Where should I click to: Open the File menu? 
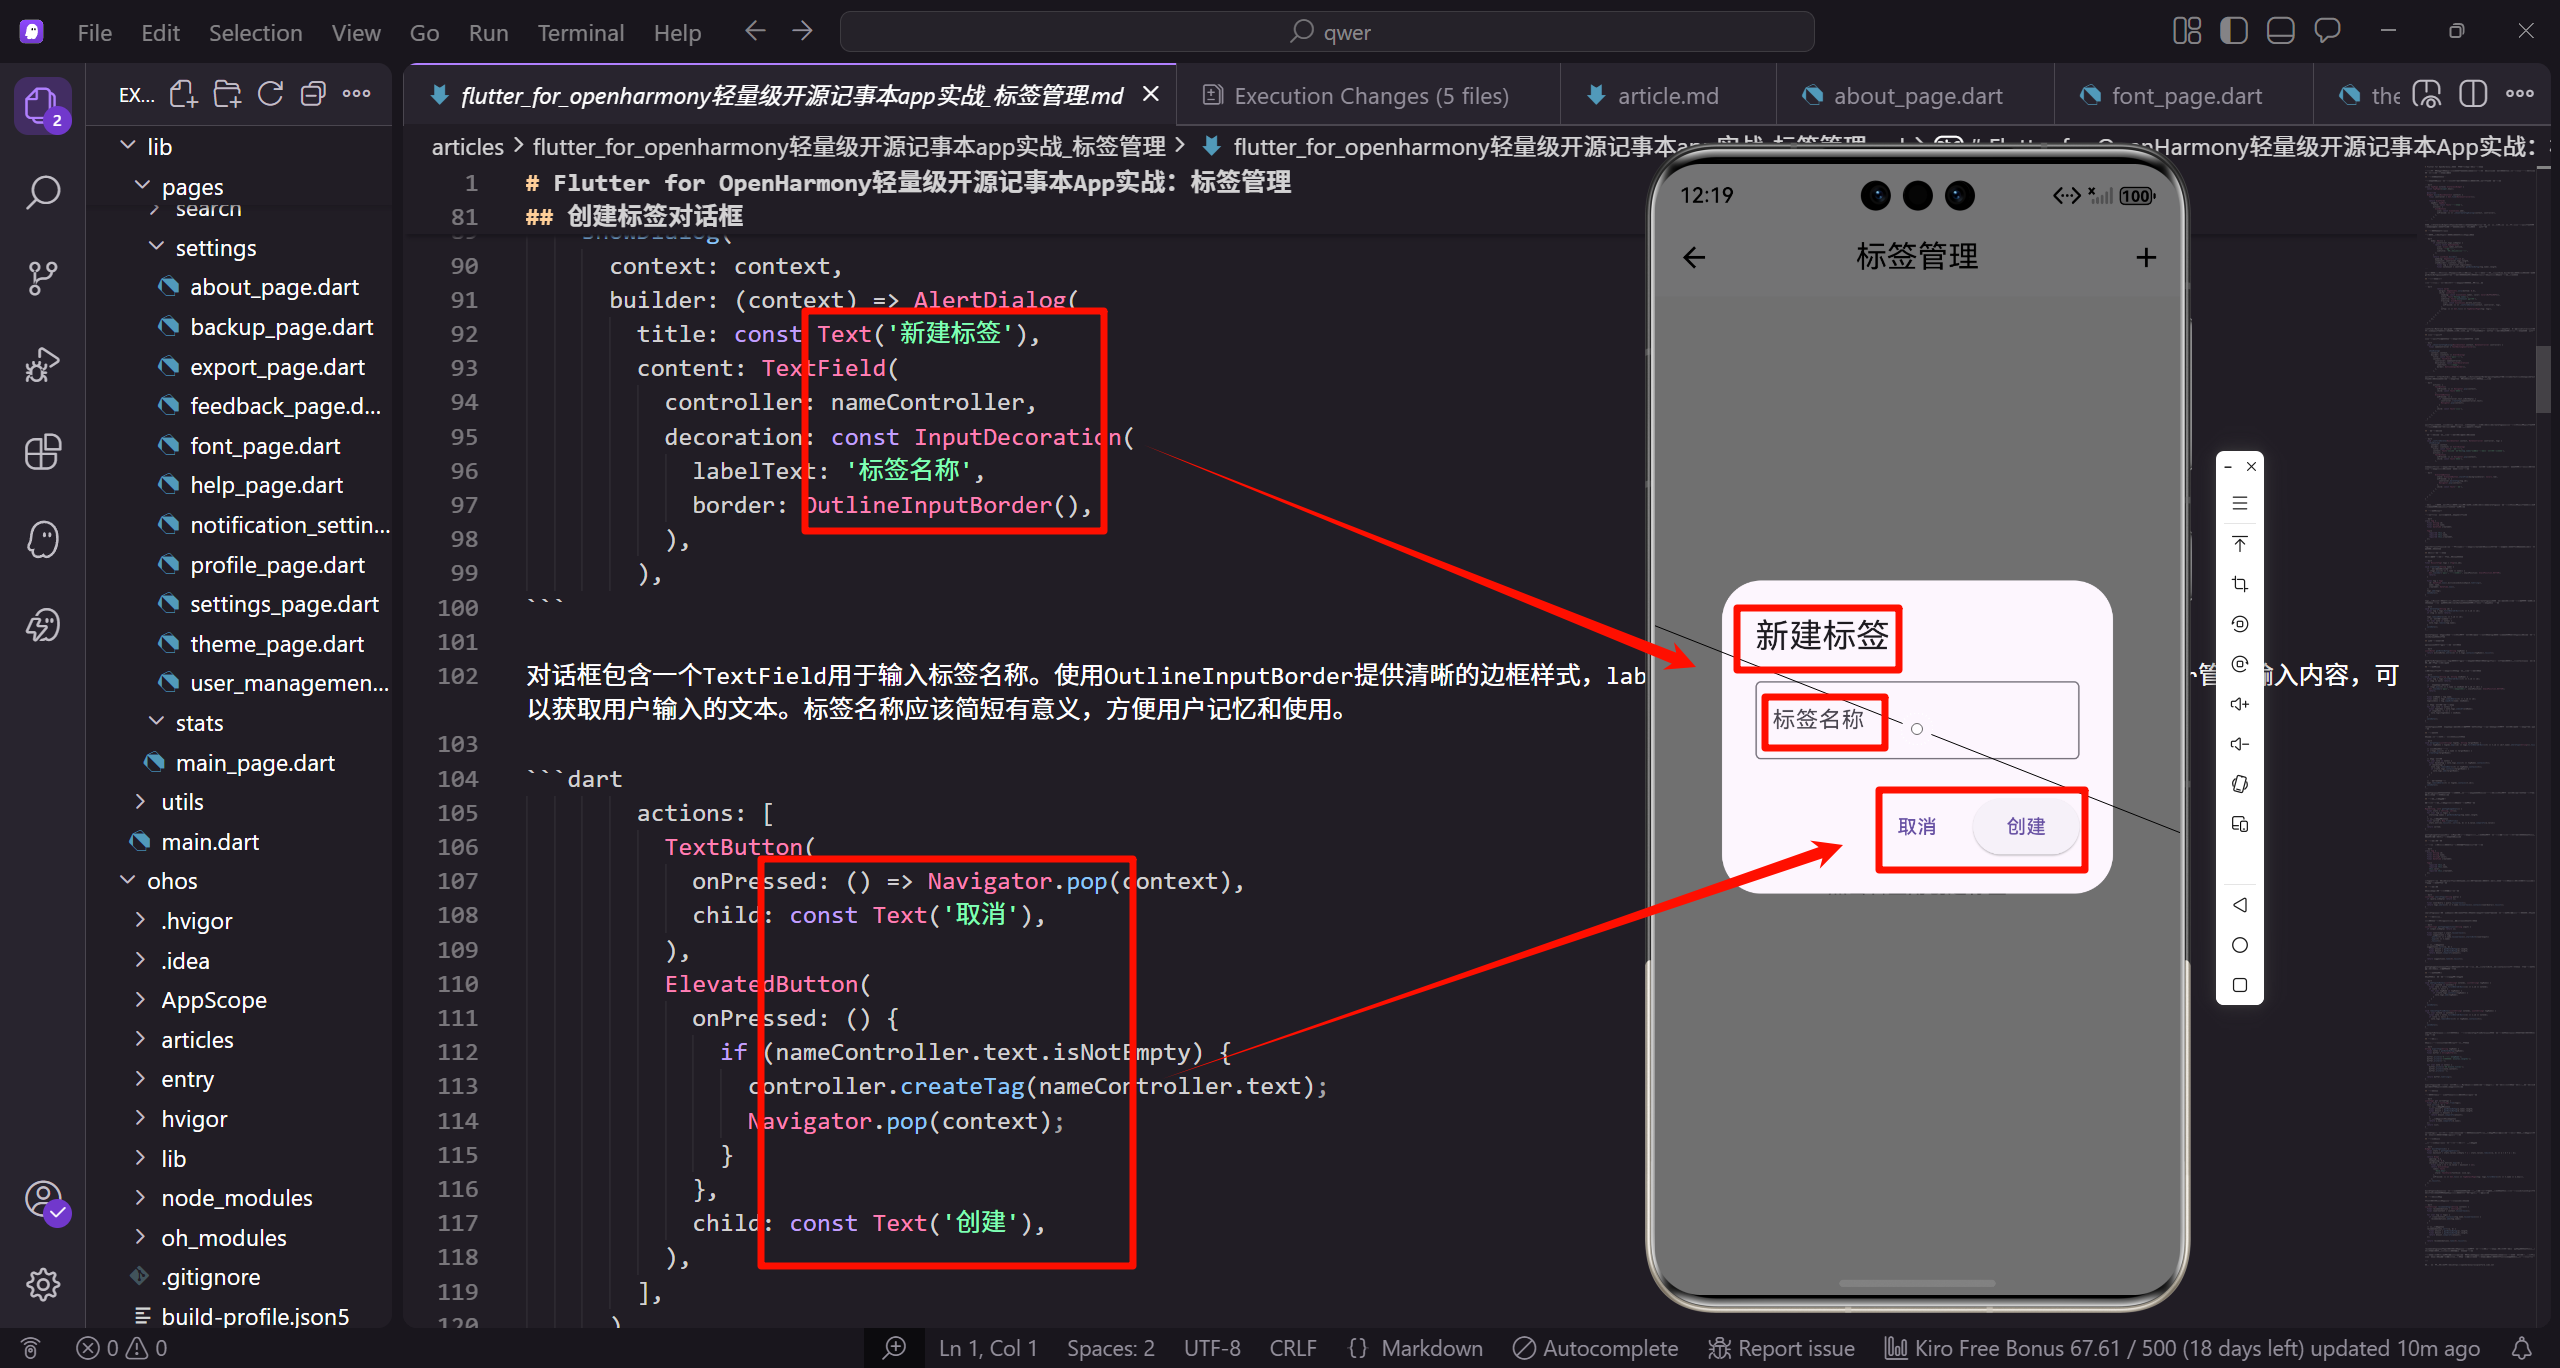click(x=95, y=32)
